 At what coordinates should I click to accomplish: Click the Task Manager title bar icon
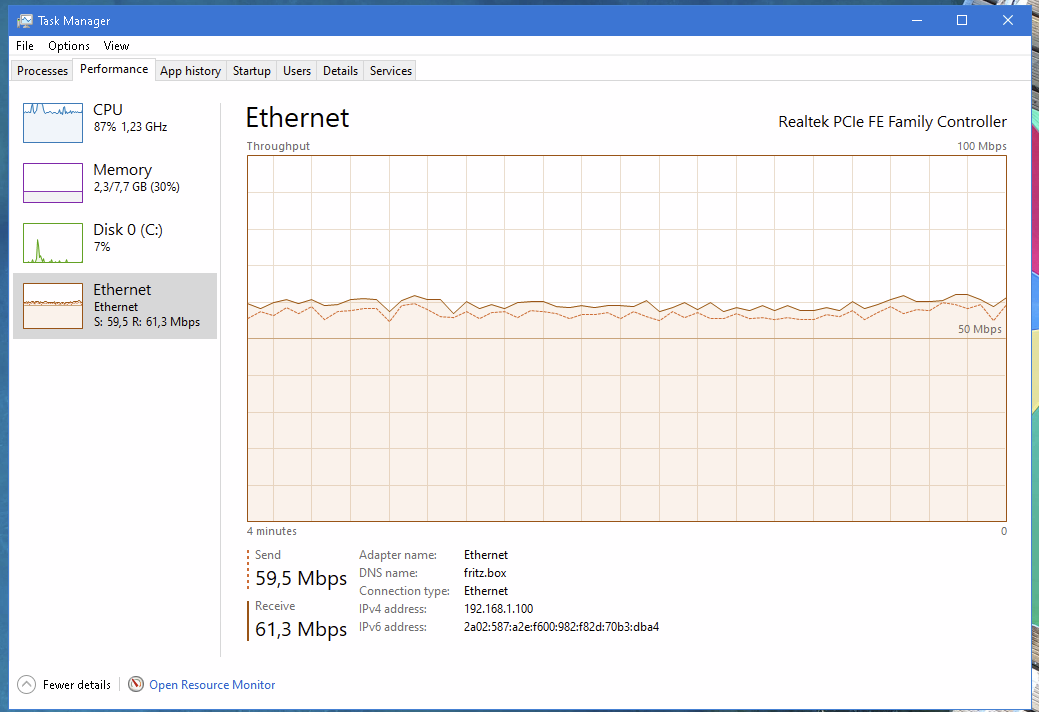click(24, 20)
